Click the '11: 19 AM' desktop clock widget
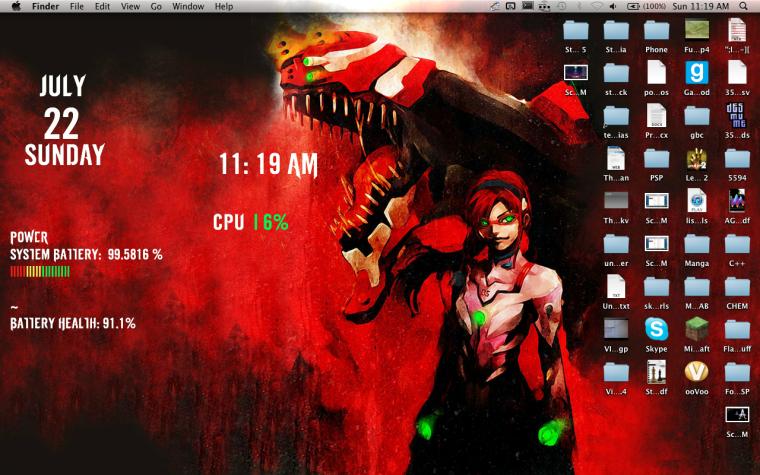Screen dimensions: 760x475 (x=269, y=164)
